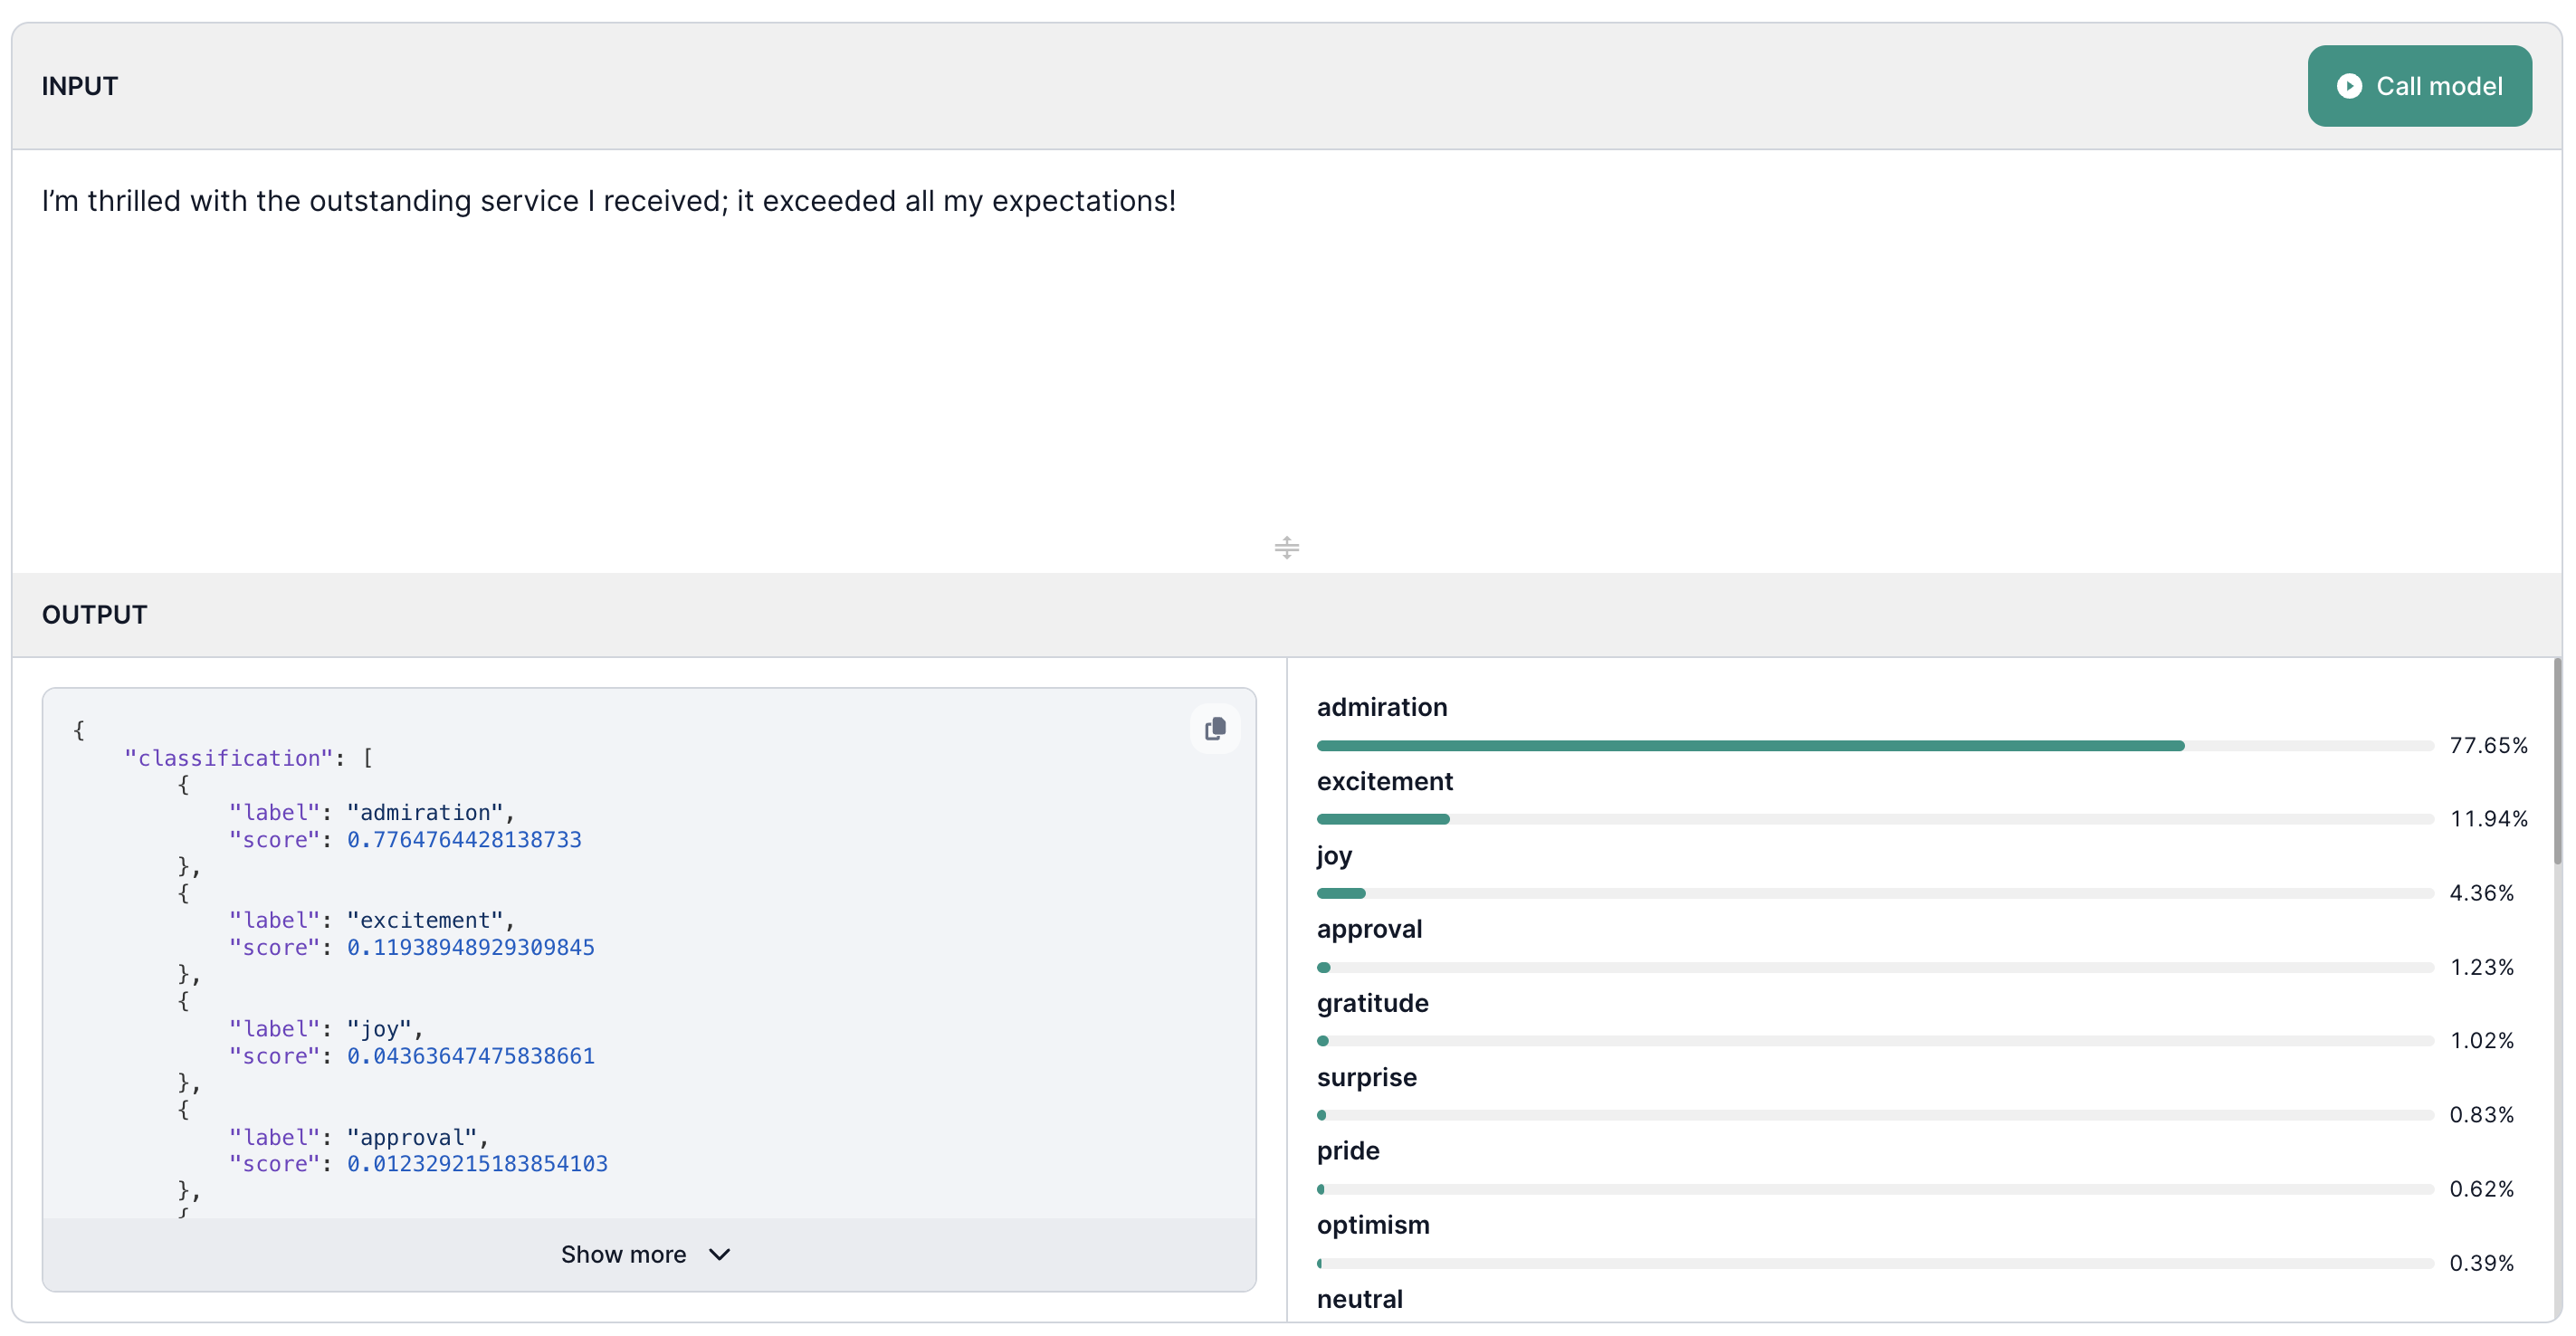Screen dimensions: 2576x1336
Task: Select the INPUT section header
Action: (78, 85)
